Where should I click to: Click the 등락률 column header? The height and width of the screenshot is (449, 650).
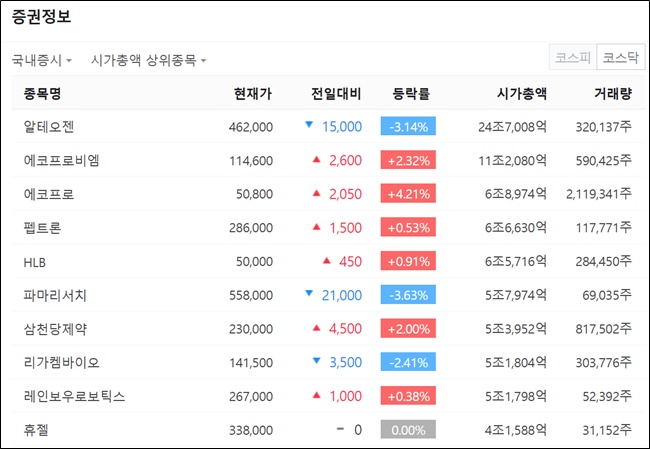[x=411, y=94]
